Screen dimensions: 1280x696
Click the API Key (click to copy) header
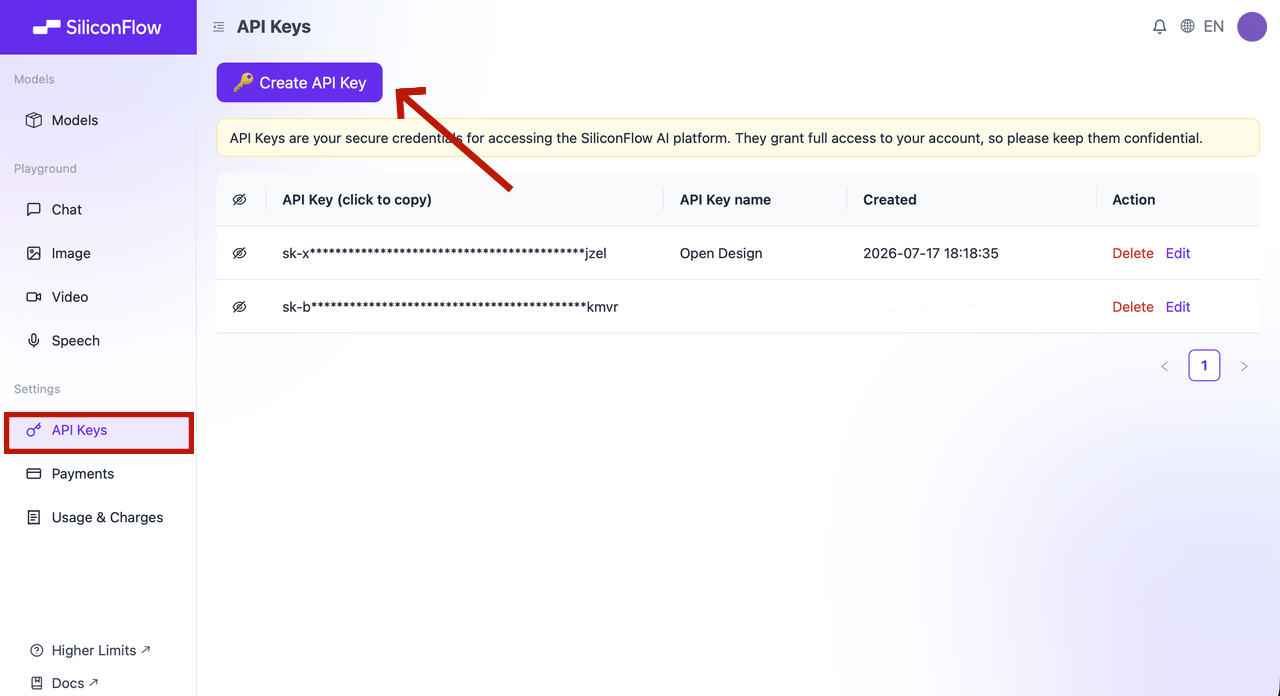[x=357, y=200]
